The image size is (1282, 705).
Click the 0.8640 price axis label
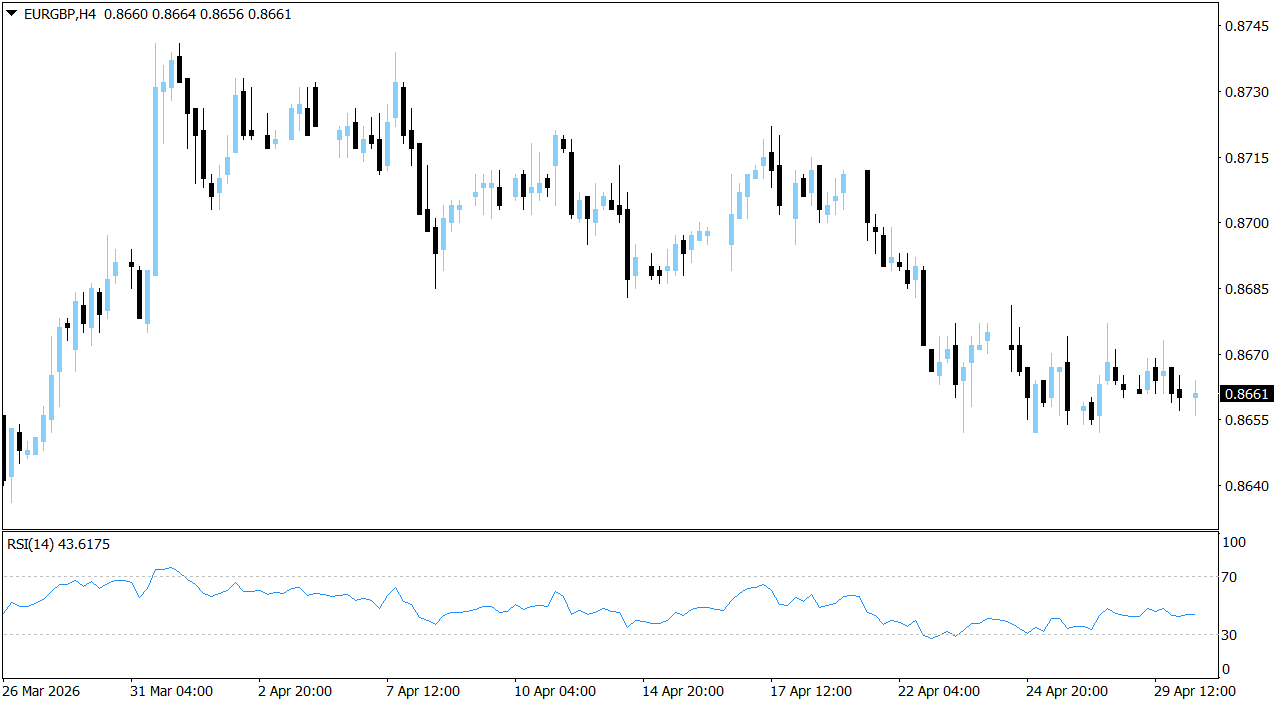point(1244,484)
